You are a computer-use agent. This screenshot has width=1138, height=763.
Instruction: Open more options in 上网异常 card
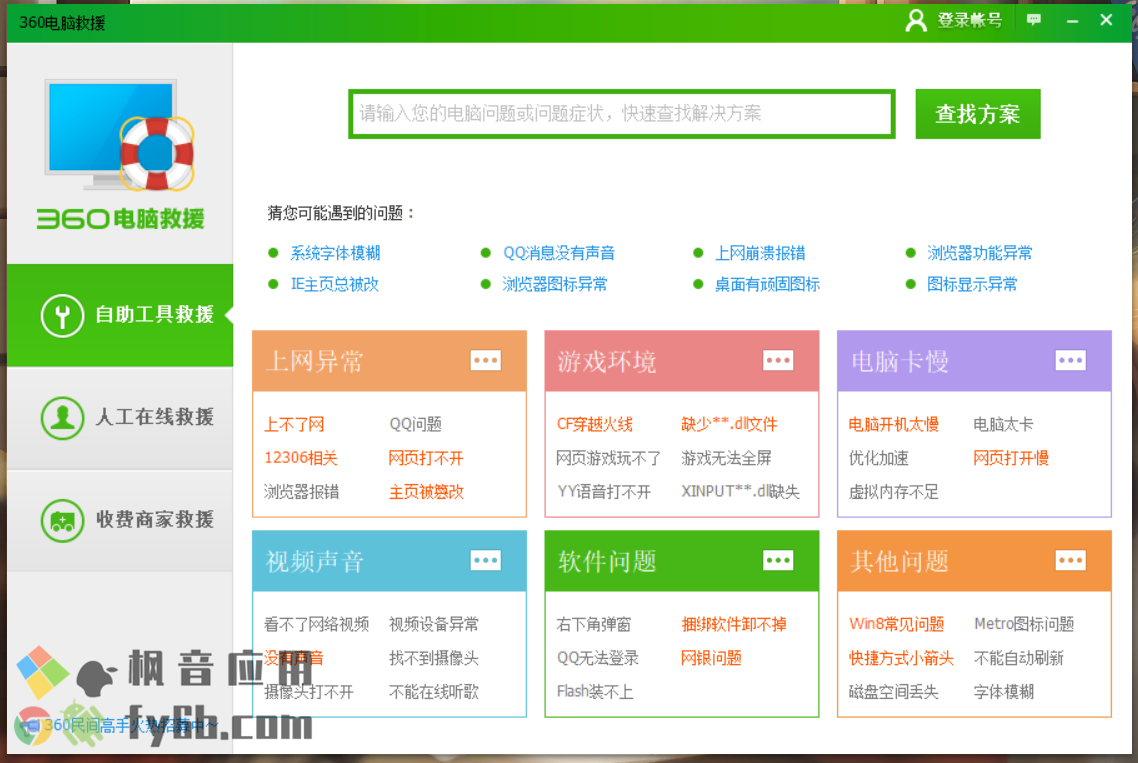pyautogui.click(x=486, y=360)
